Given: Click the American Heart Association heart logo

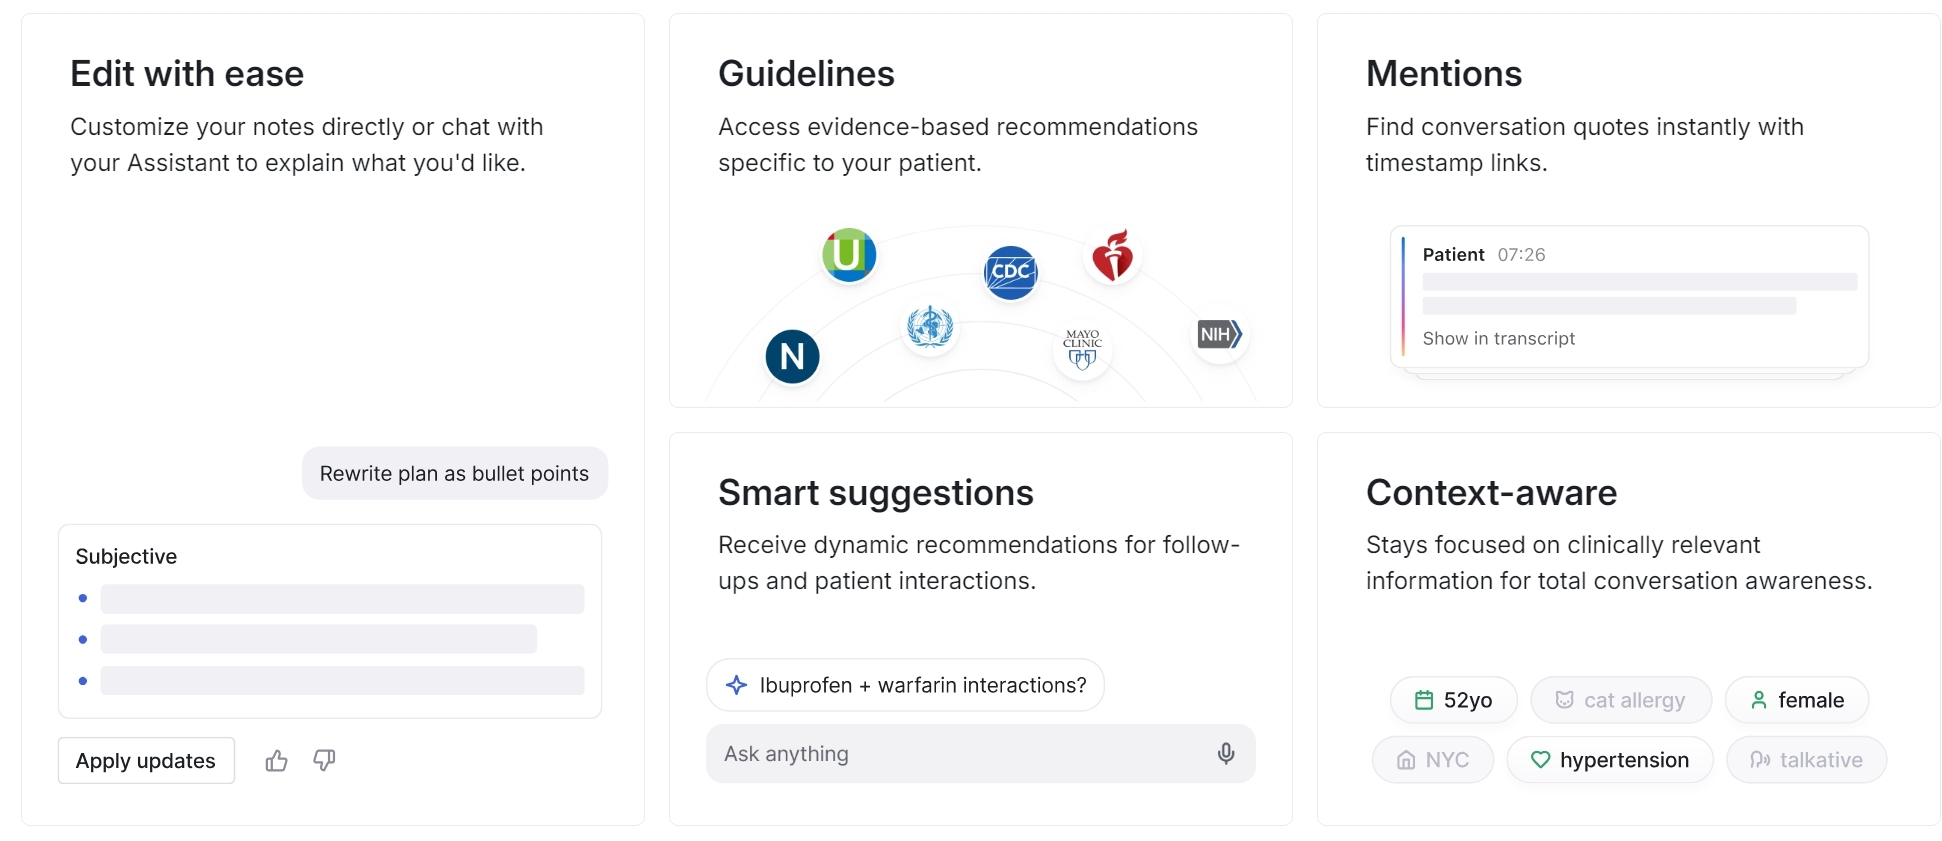Looking at the screenshot, I should 1112,256.
